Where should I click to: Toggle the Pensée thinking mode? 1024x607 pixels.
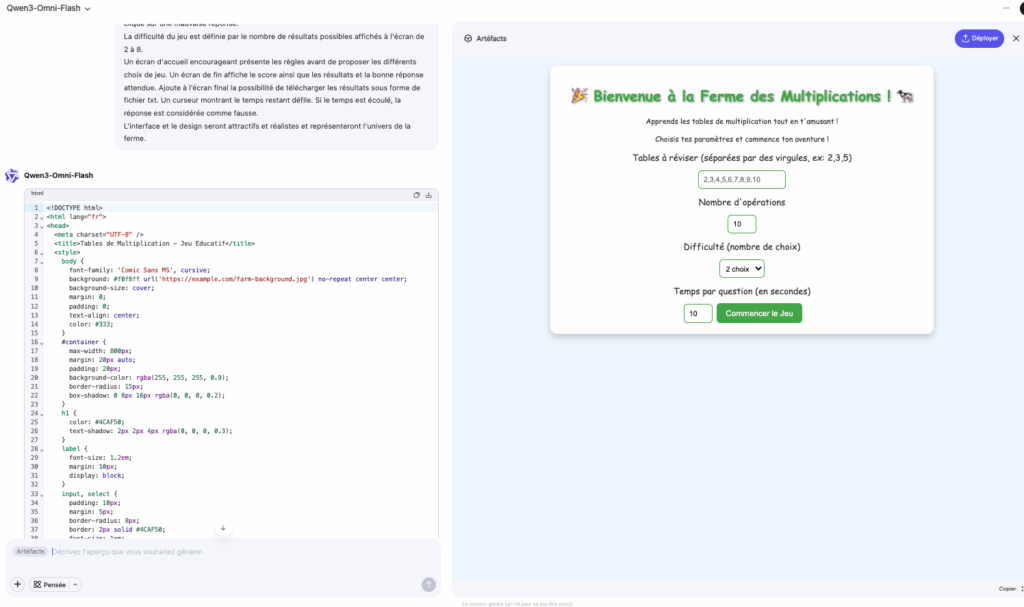pos(49,584)
